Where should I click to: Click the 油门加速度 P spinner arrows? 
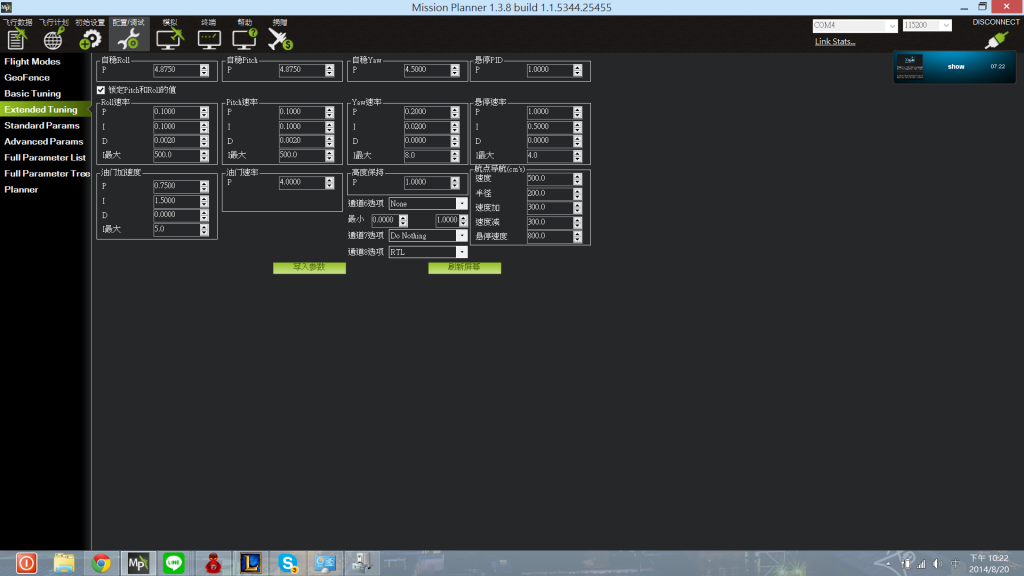(x=204, y=186)
